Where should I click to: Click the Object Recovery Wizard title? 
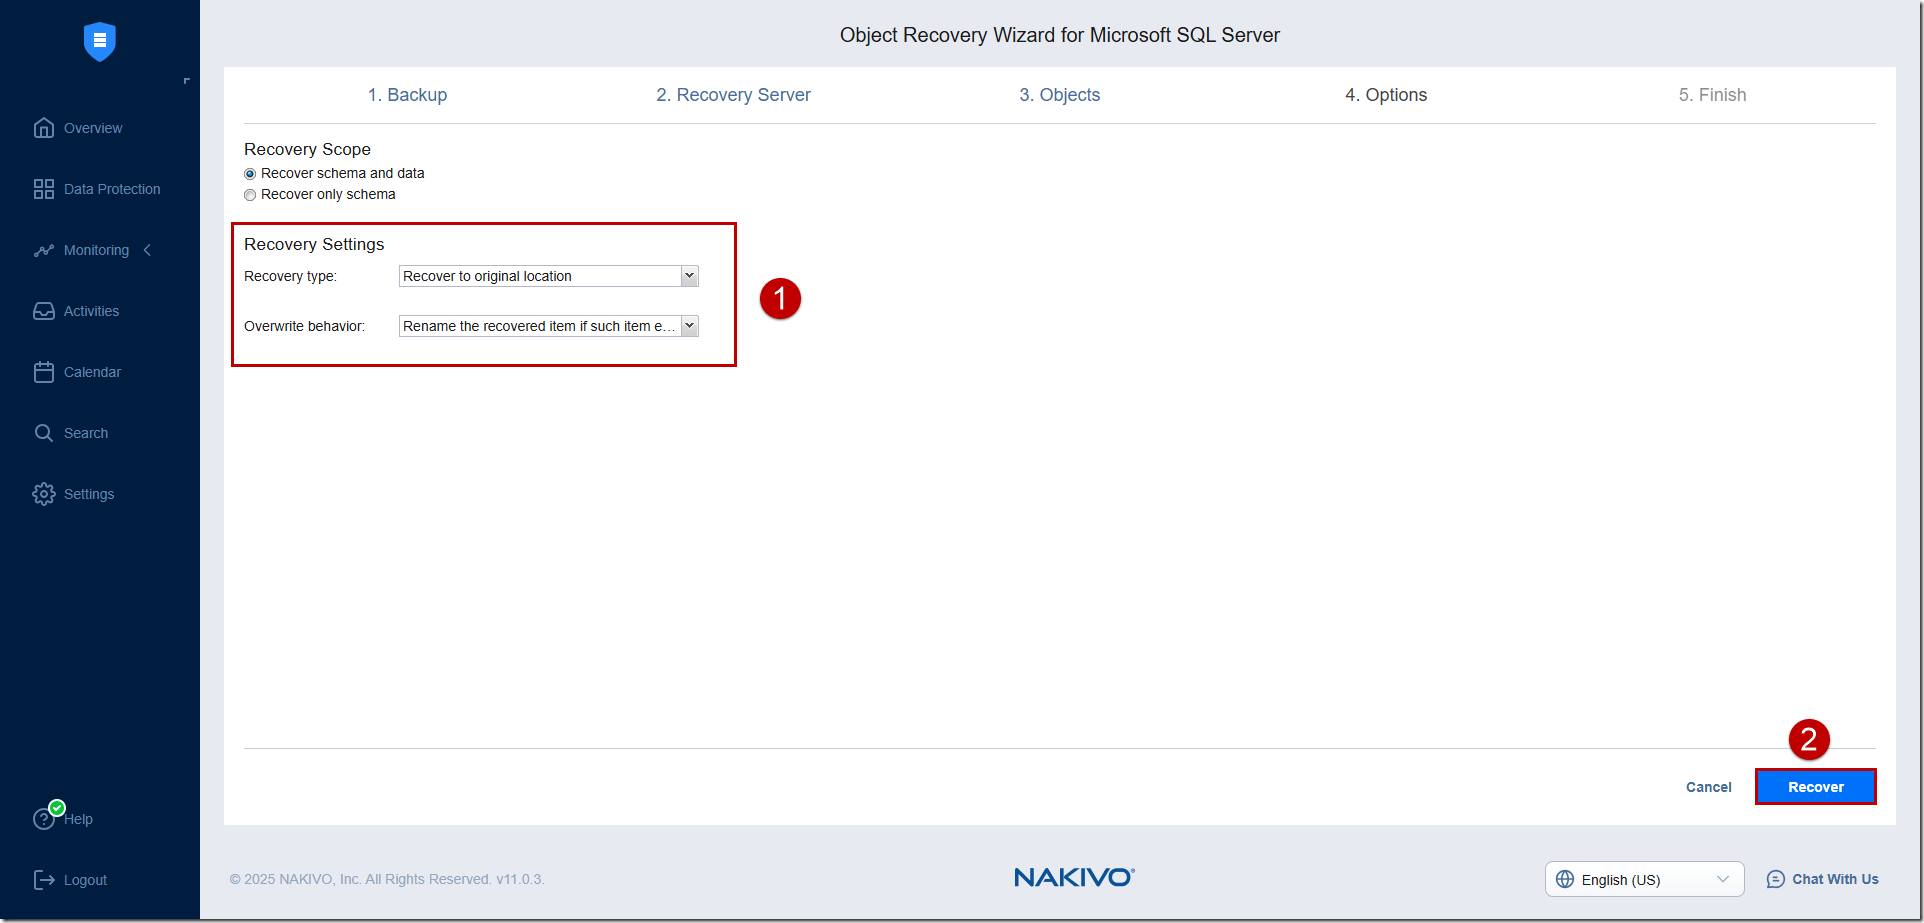(1060, 35)
